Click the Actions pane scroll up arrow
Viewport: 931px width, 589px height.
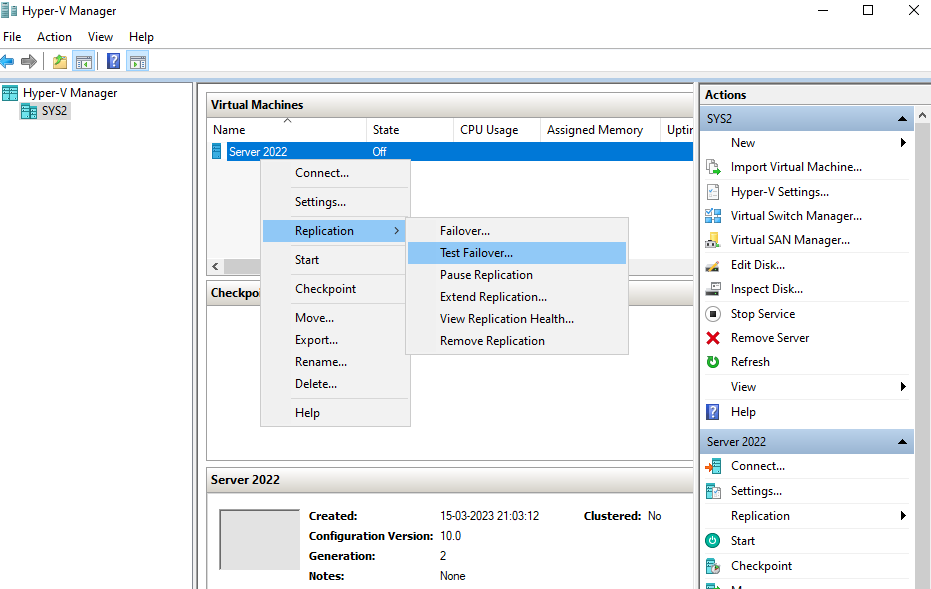click(922, 115)
